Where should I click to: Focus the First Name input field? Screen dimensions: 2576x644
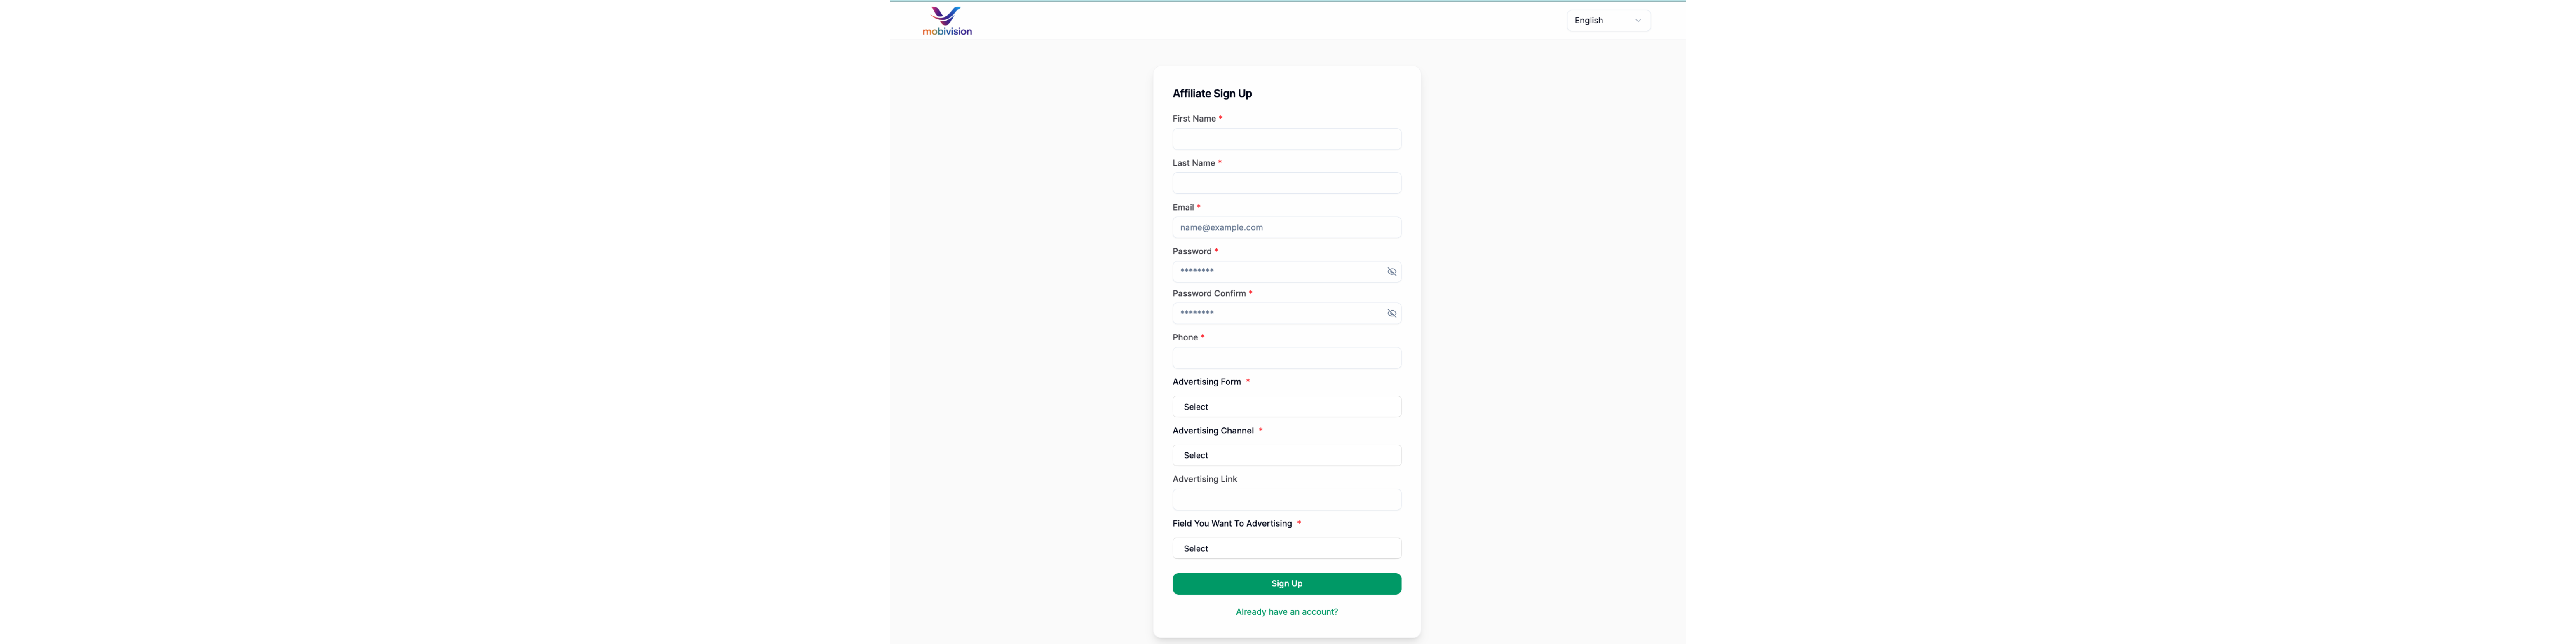(1286, 139)
